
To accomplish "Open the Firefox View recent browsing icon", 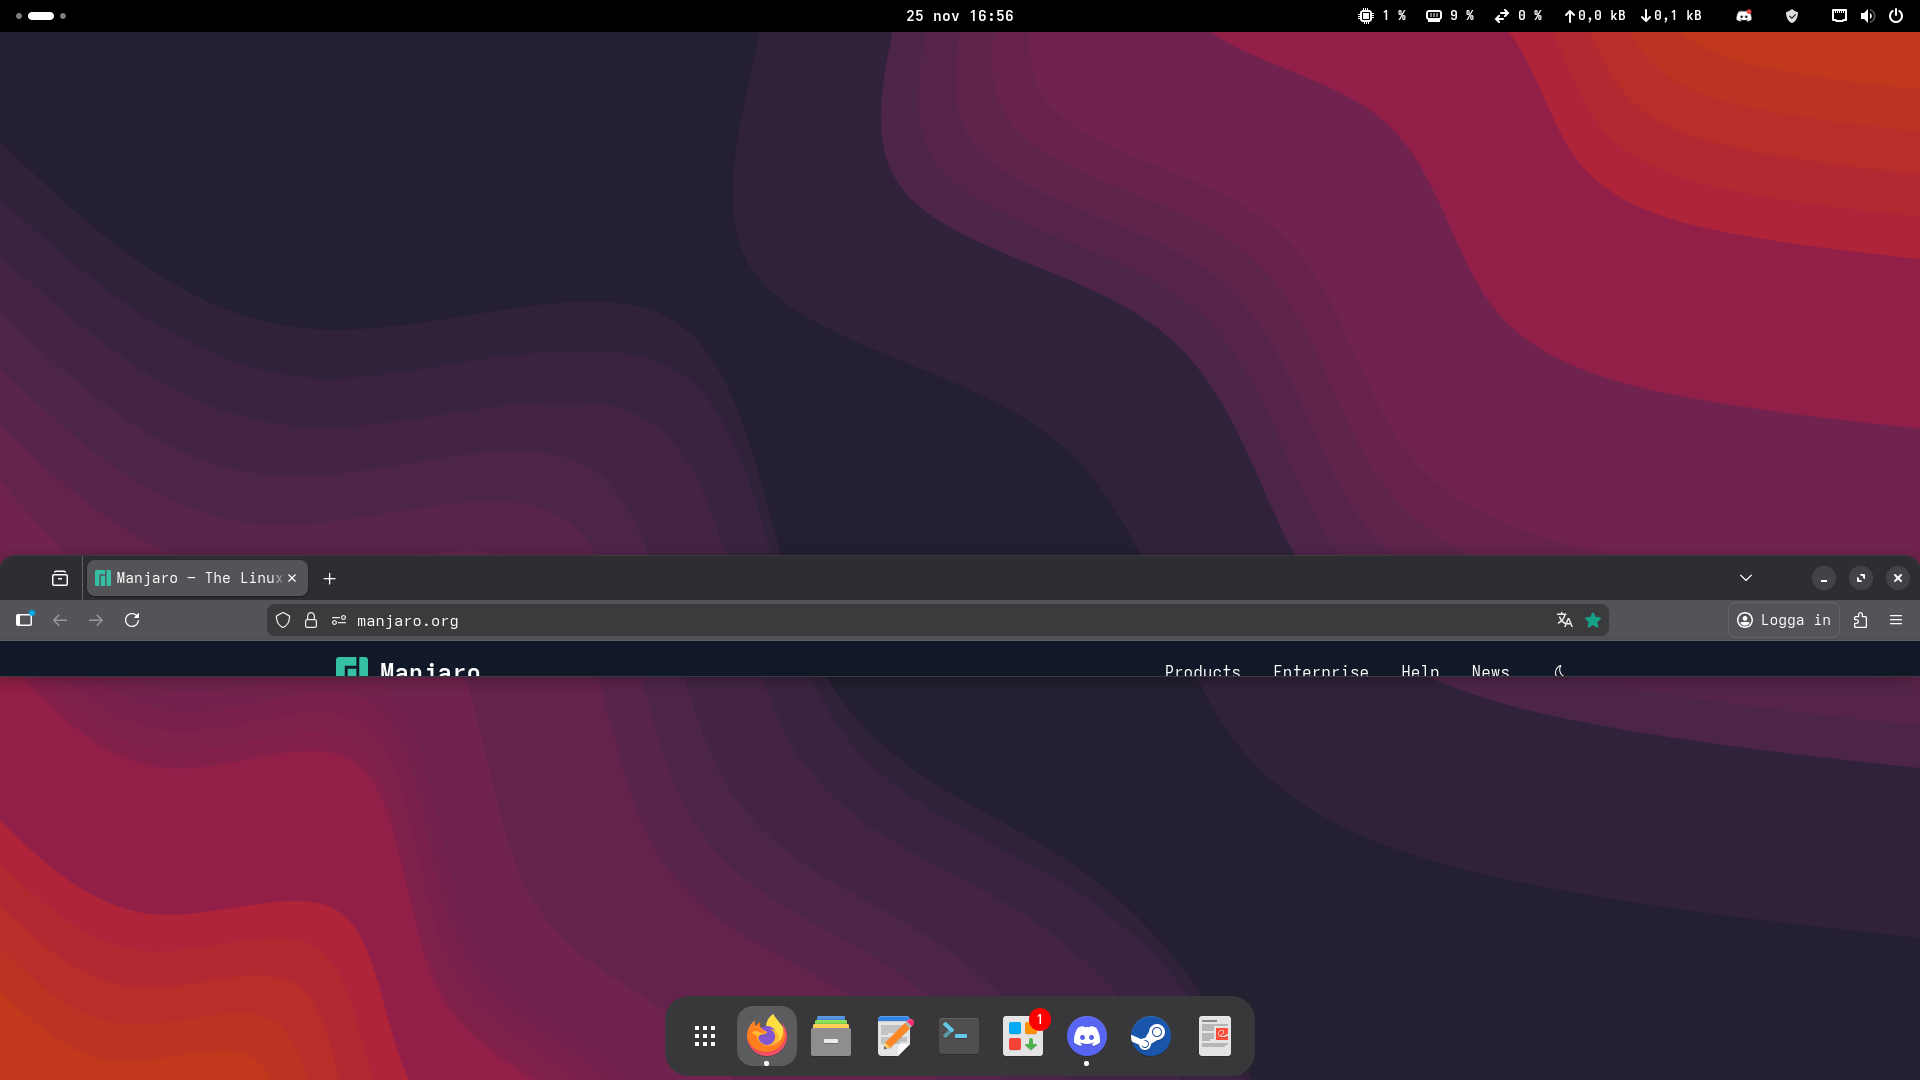I will tap(60, 578).
